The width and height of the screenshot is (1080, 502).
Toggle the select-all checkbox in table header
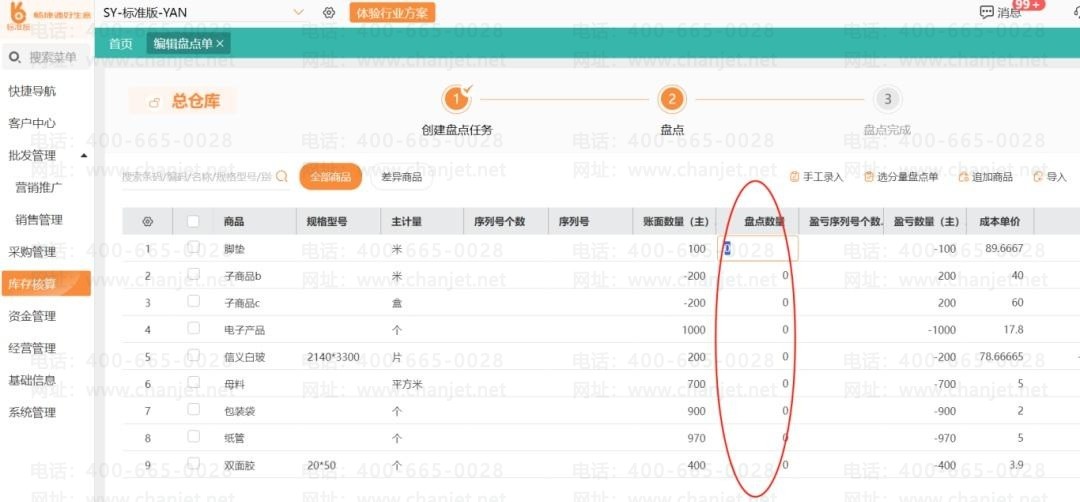(194, 222)
